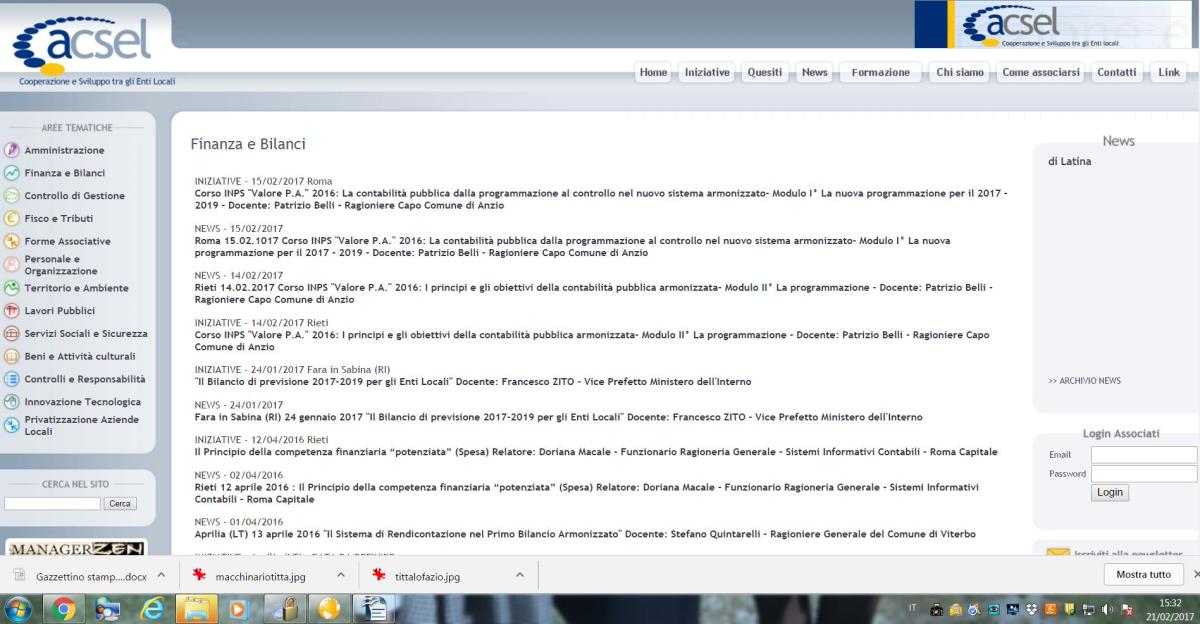Click the Mostra tutto downloads button
Viewport: 1200px width, 624px height.
pos(1143,575)
